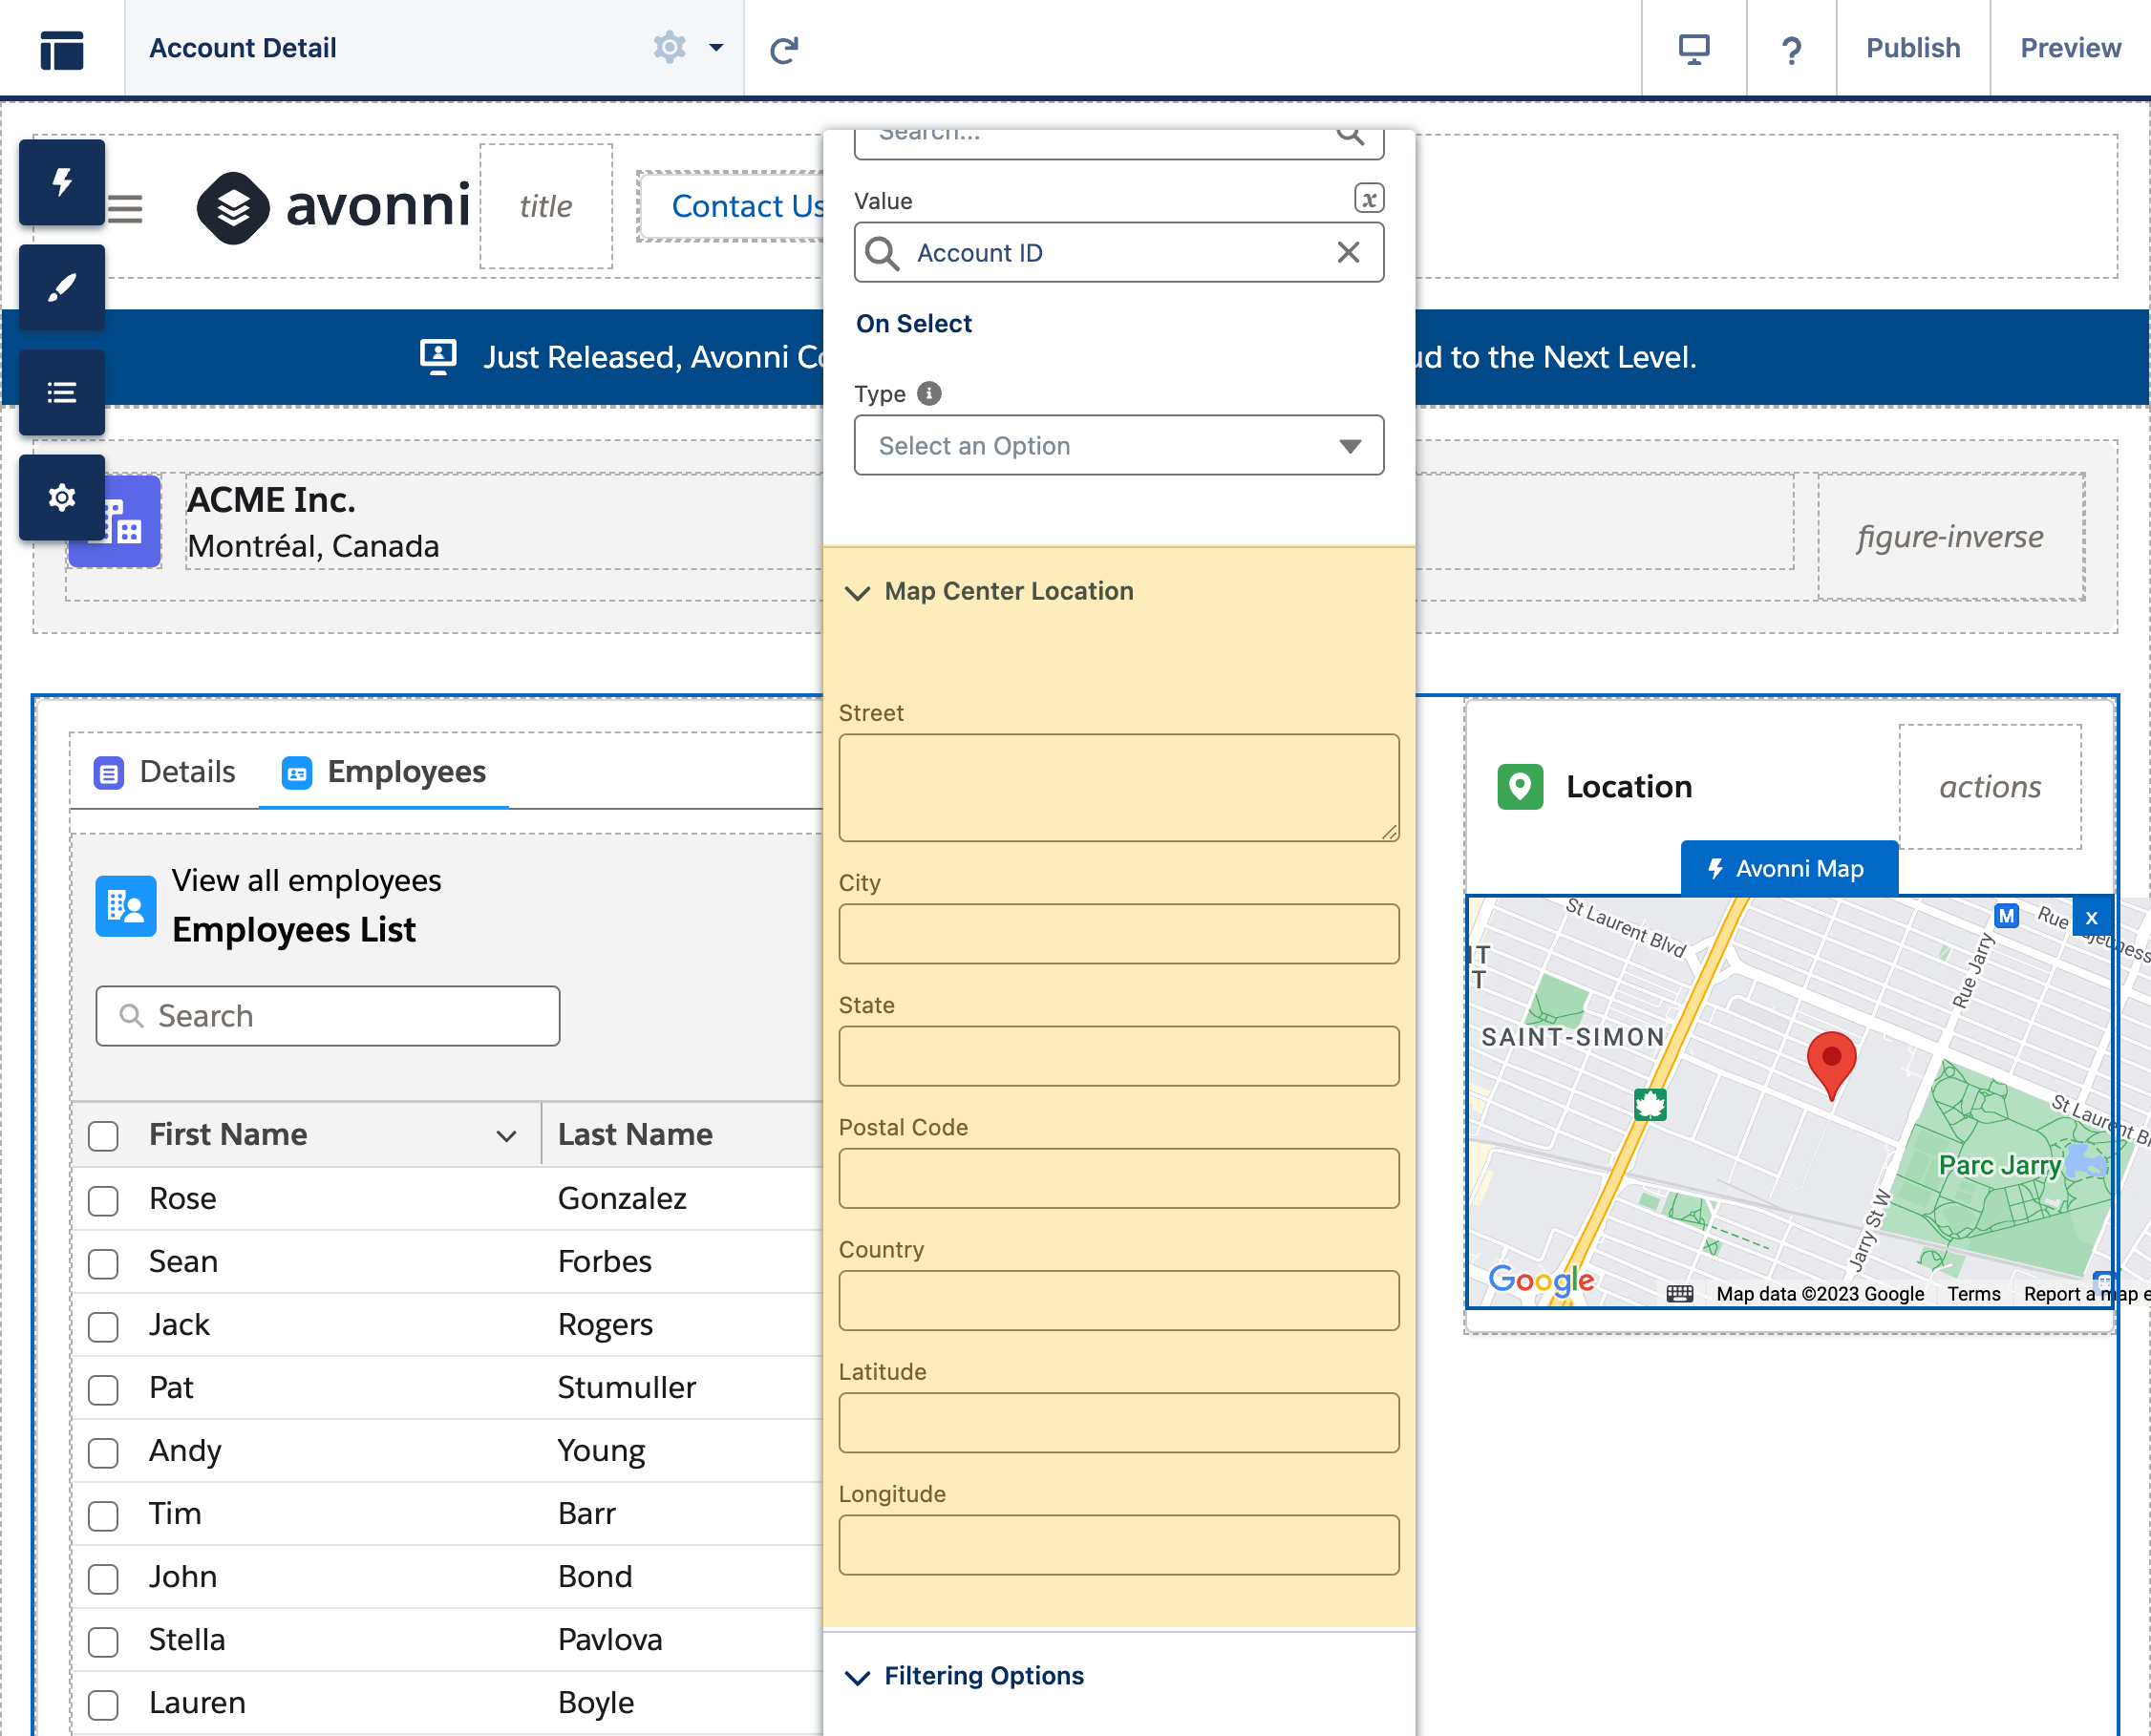
Task: Open the paintbrush theme panel
Action: tap(61, 287)
